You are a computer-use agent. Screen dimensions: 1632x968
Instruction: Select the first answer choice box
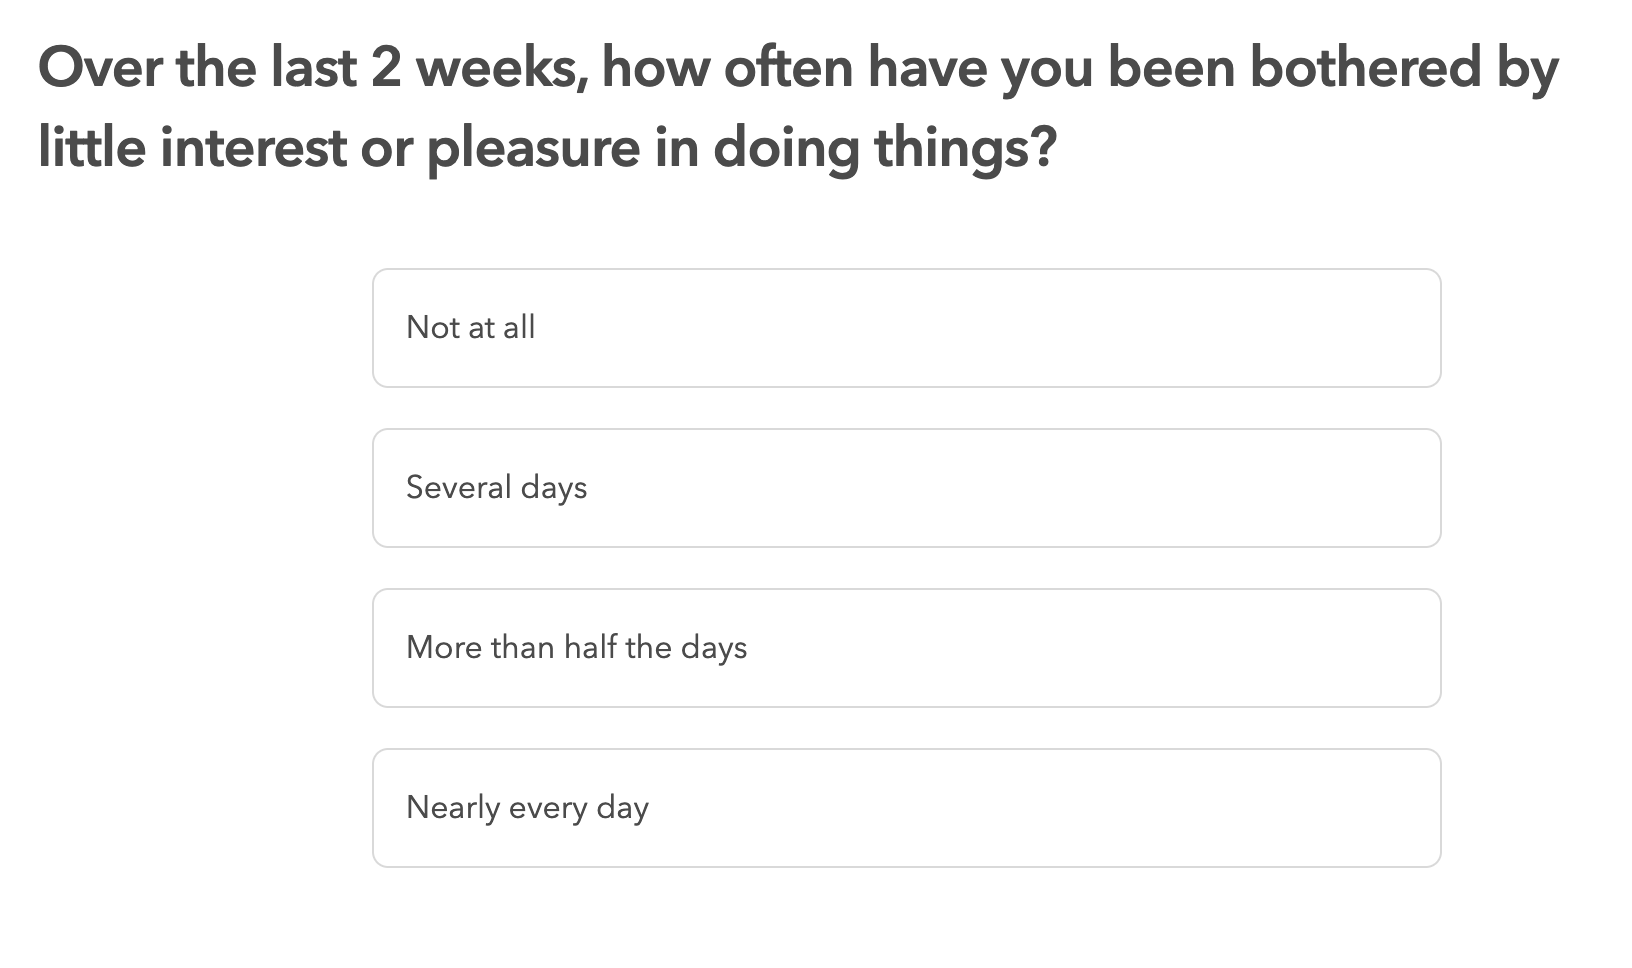[906, 328]
